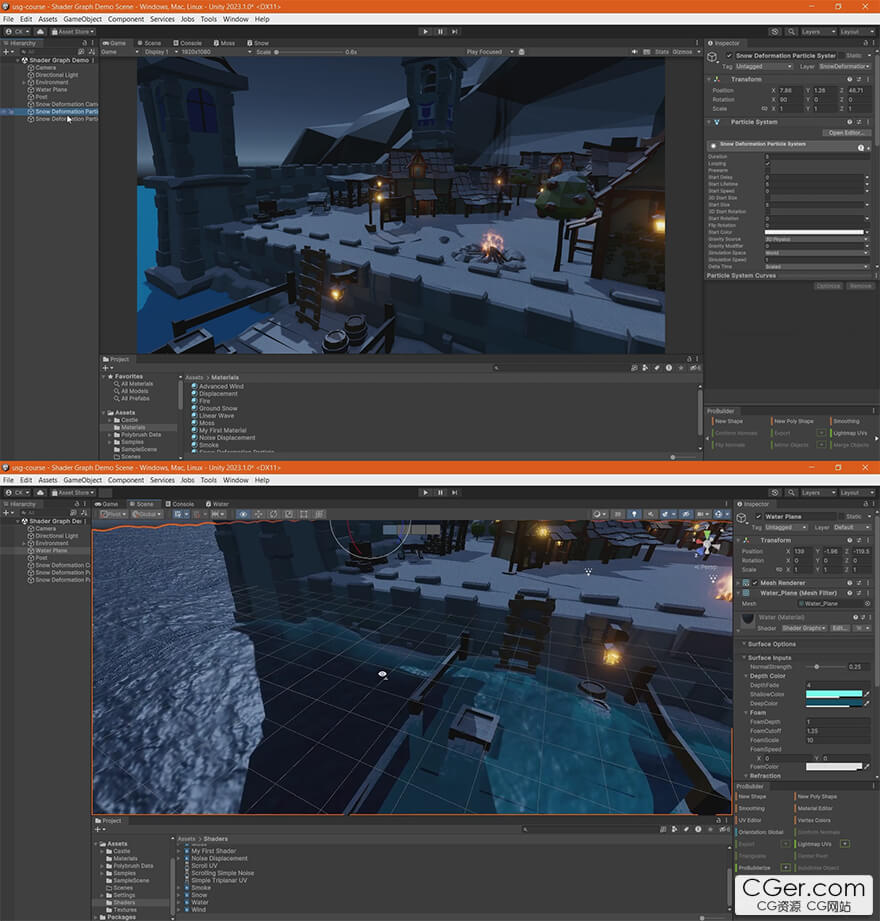Screen dimensions: 880x921
Task: Select the View tool eye icon in the lower Scene toolbar
Action: click(243, 514)
